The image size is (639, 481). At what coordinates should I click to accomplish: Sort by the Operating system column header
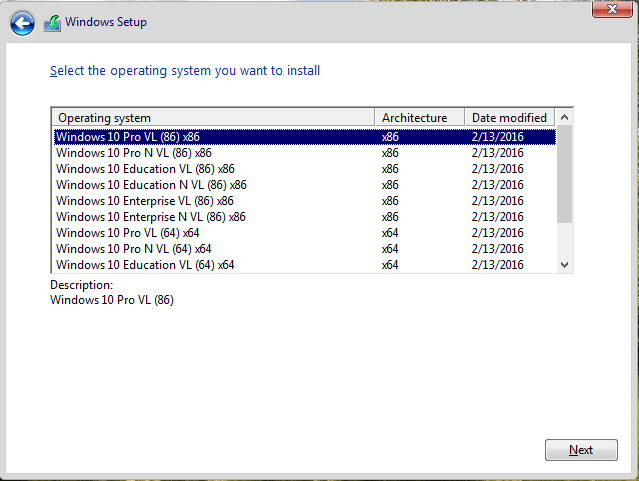click(x=213, y=118)
